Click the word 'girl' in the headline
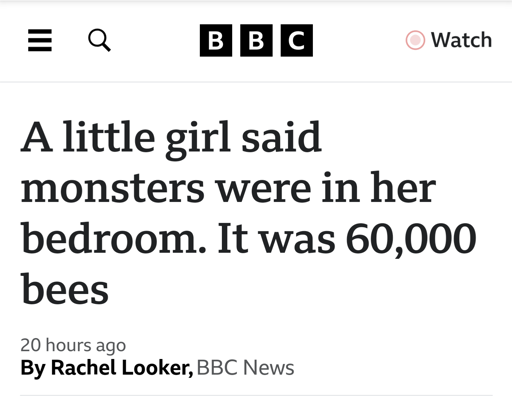The height and width of the screenshot is (396, 512). [x=198, y=141]
